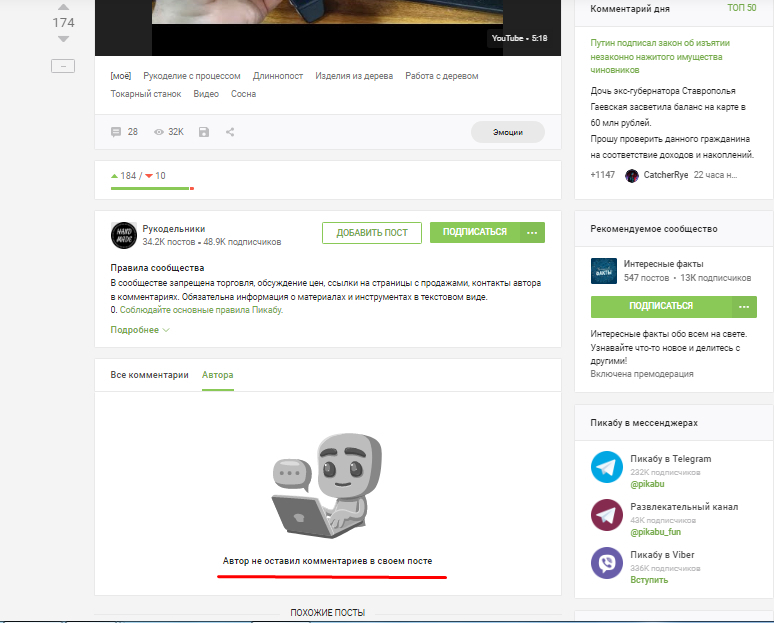Click the dark-red Telegram icon for Развлекательный канал
The height and width of the screenshot is (623, 774).
607,515
